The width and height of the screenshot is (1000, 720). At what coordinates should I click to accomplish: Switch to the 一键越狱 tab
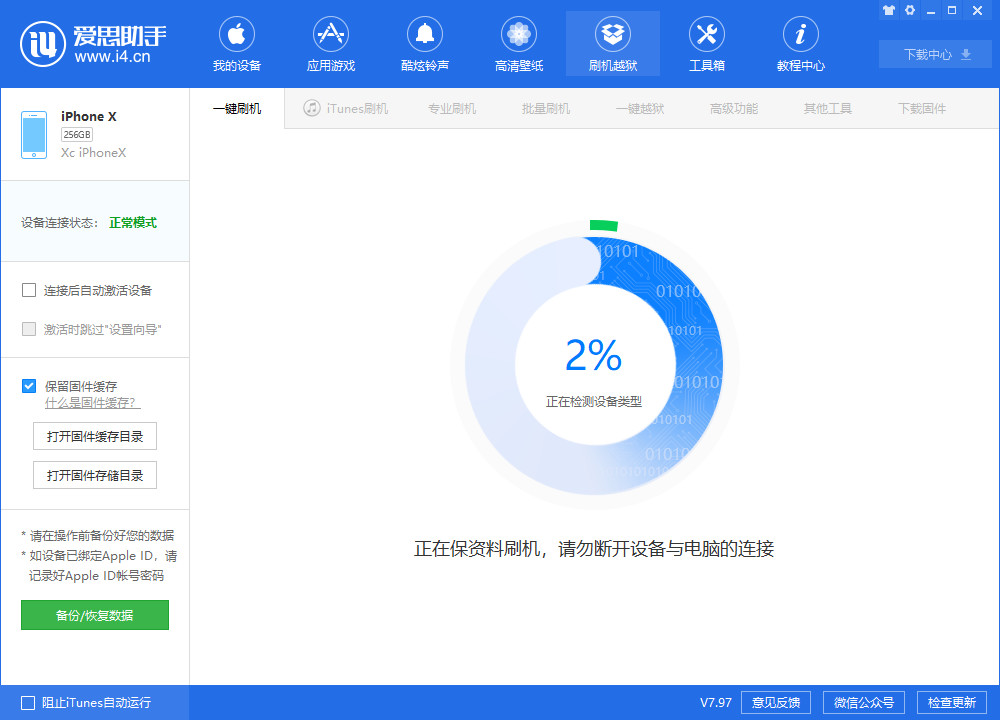tap(641, 108)
